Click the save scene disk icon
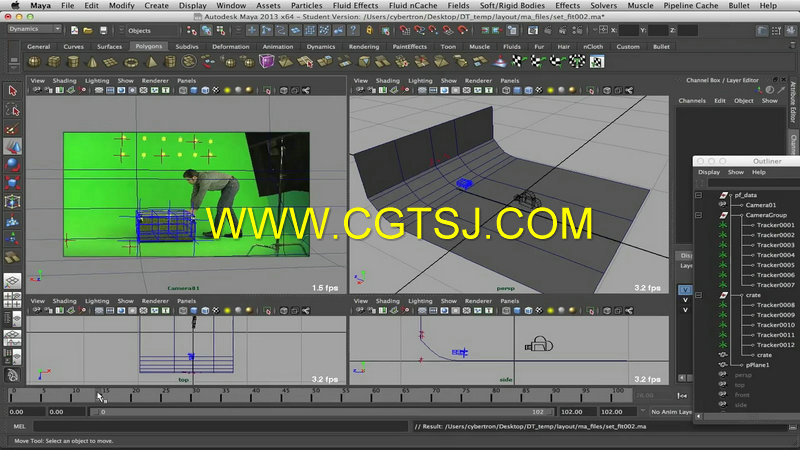Viewport: 800px width, 450px height. click(x=103, y=31)
